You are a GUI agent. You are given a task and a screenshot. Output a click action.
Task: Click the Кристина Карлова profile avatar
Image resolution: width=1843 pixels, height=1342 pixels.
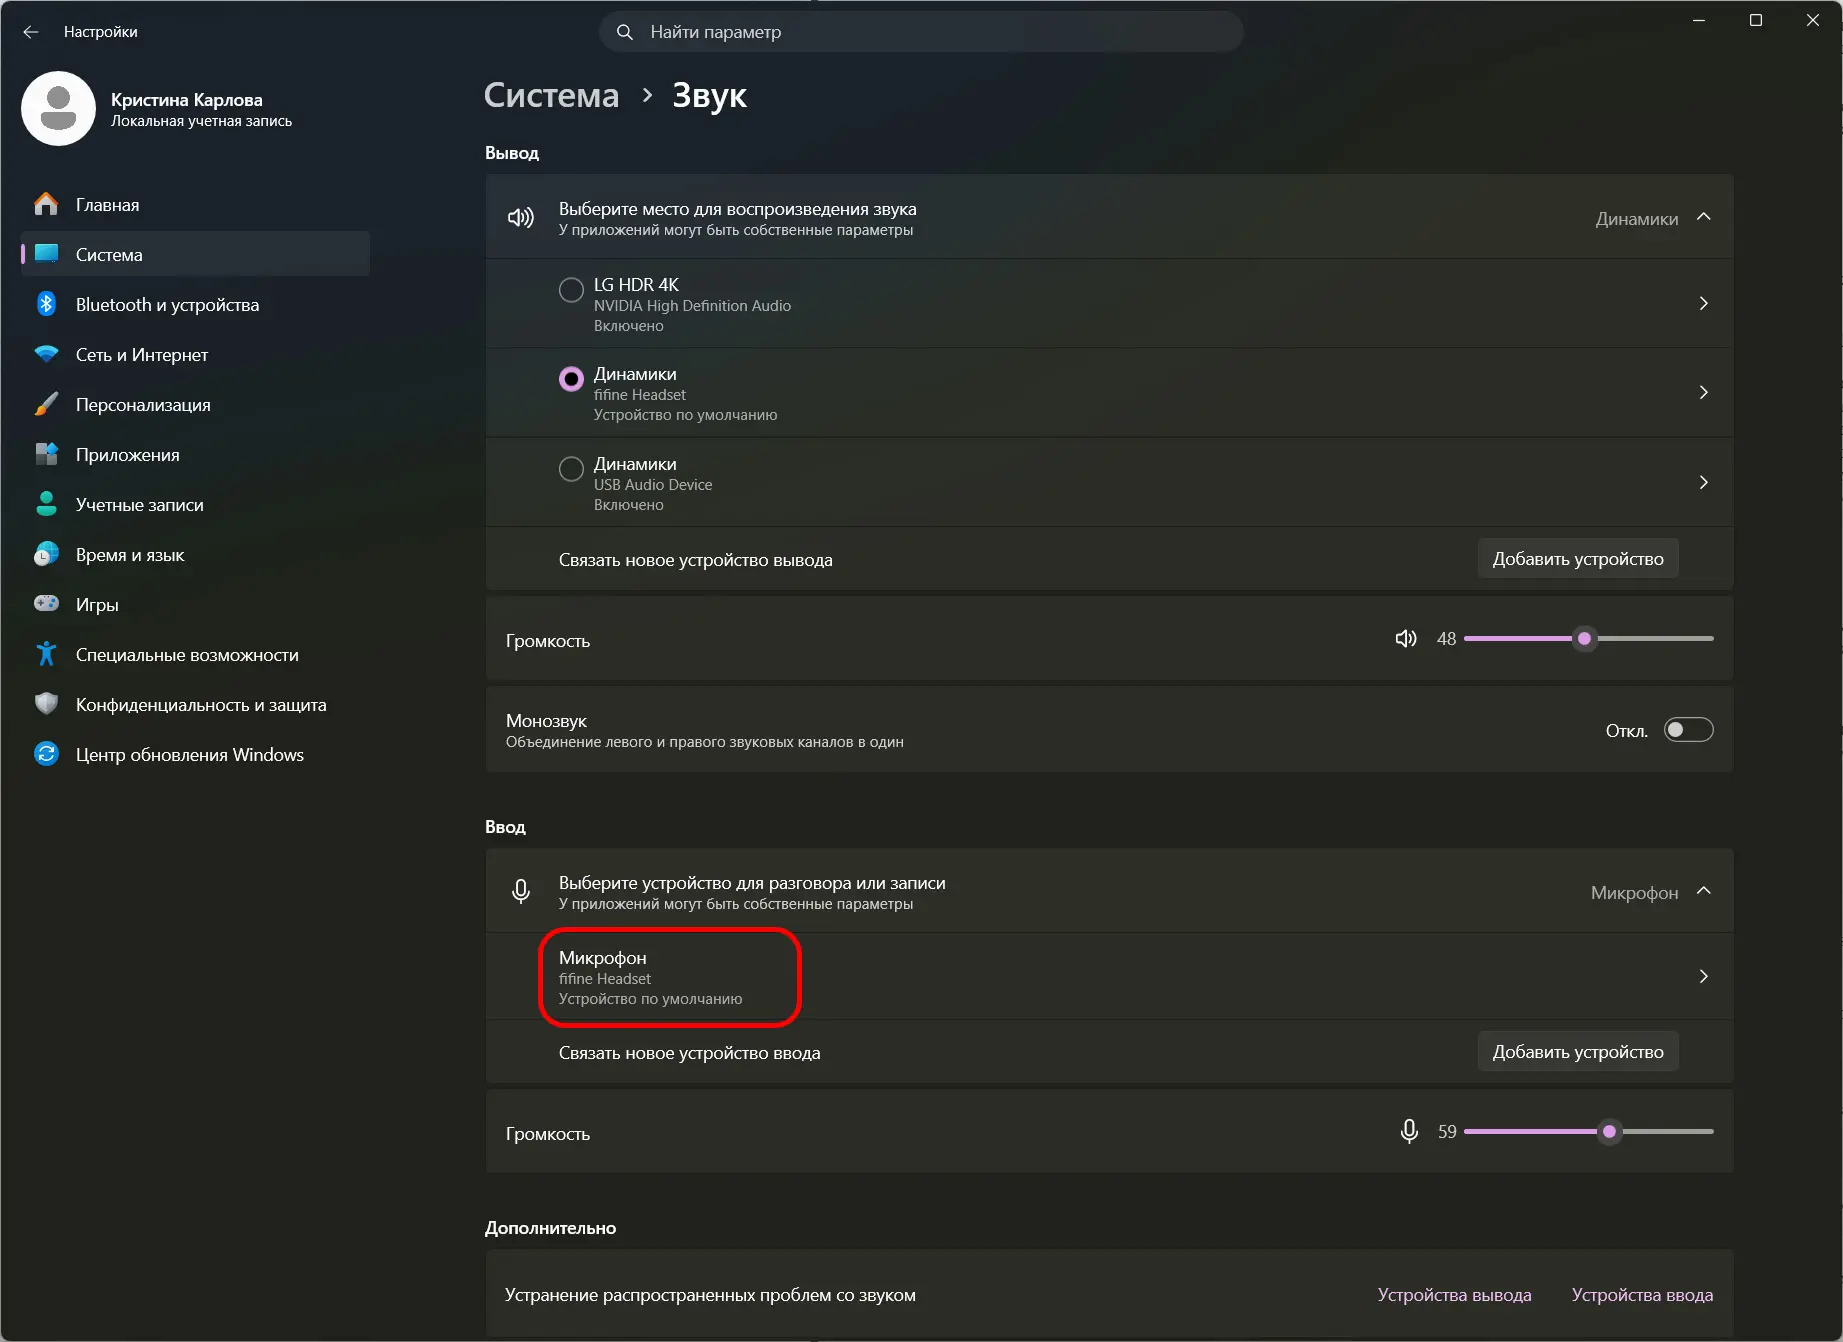tap(58, 108)
